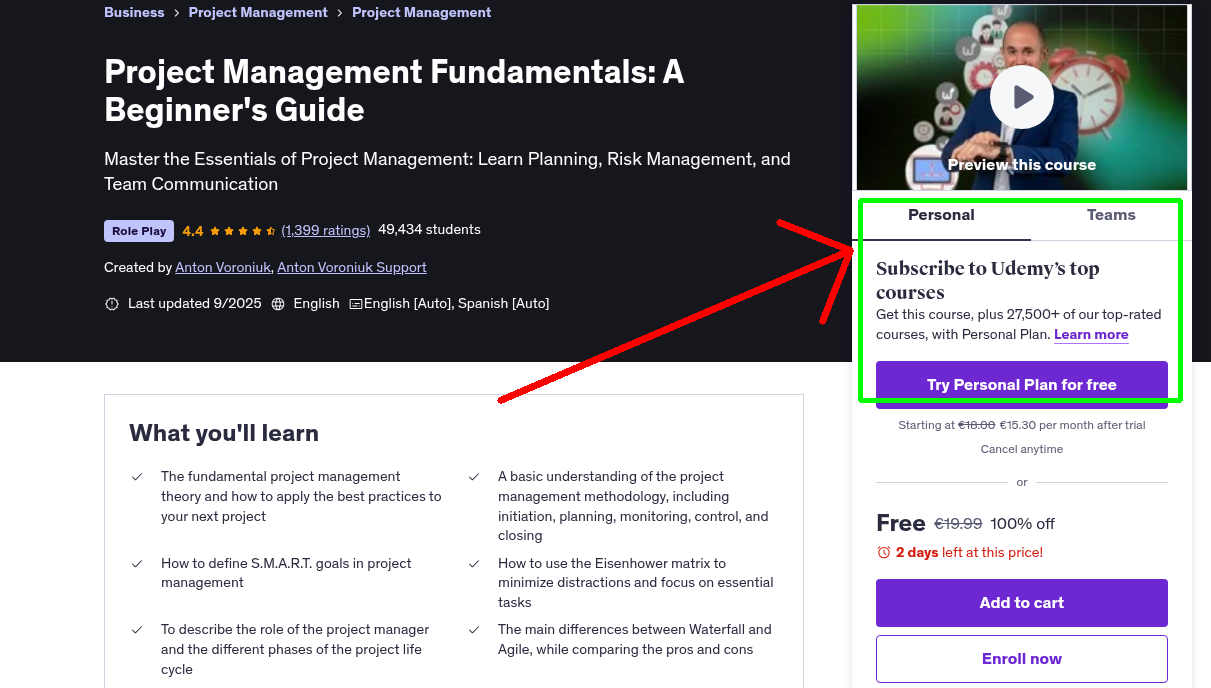Click checkmark beside basic understanding of methodology
Viewport: 1211px width, 688px height.
coord(474,477)
